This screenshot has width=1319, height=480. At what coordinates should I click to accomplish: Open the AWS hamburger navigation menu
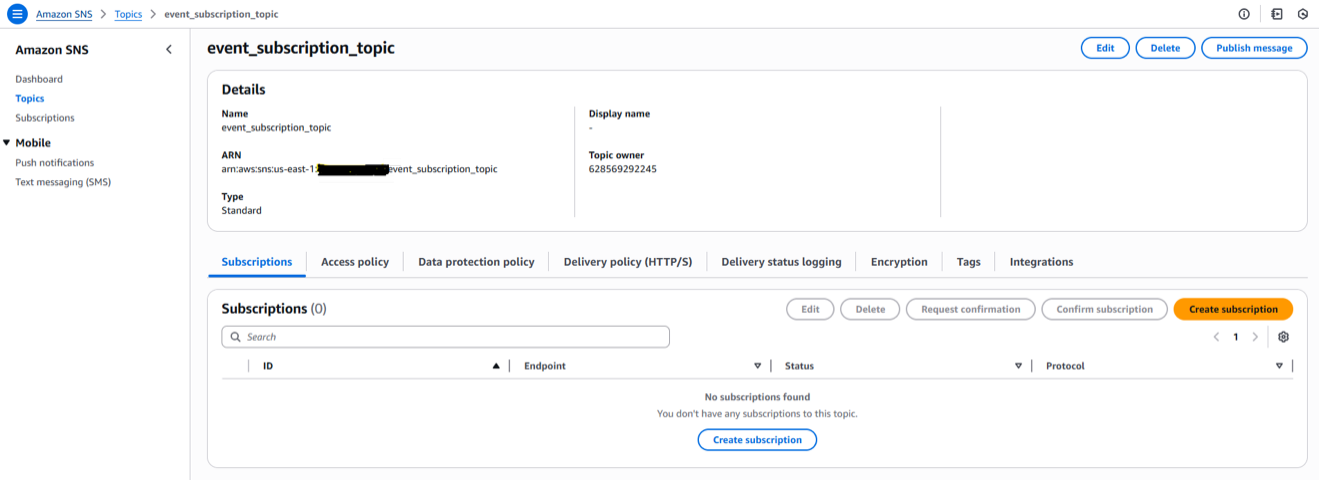point(17,14)
